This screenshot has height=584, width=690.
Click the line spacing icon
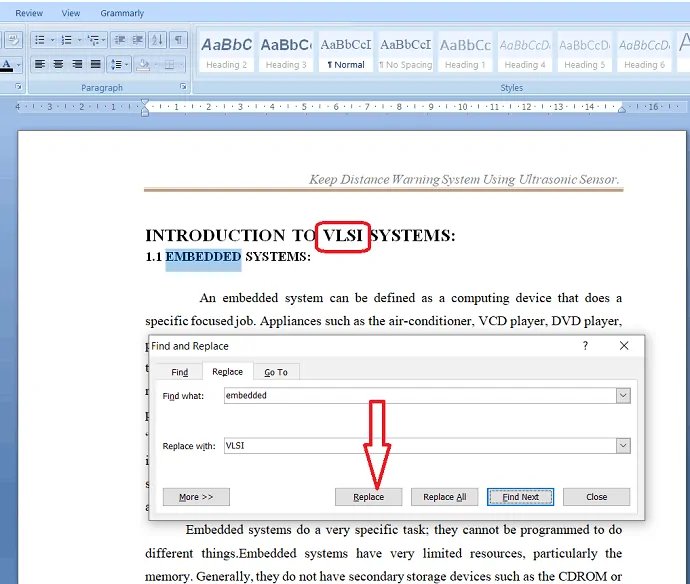[116, 64]
